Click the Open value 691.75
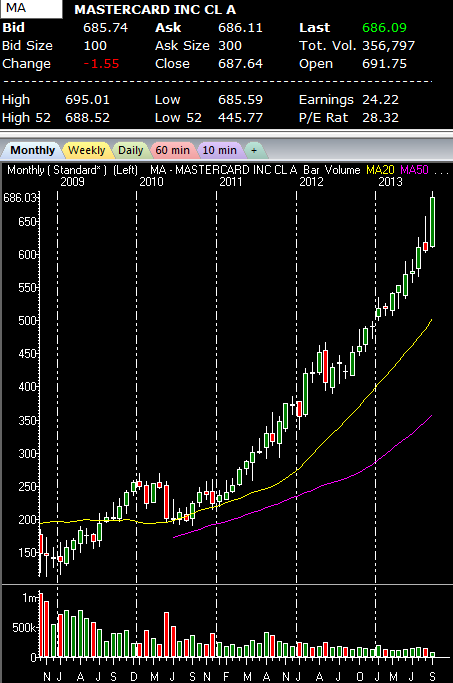453x683 pixels. [x=384, y=64]
